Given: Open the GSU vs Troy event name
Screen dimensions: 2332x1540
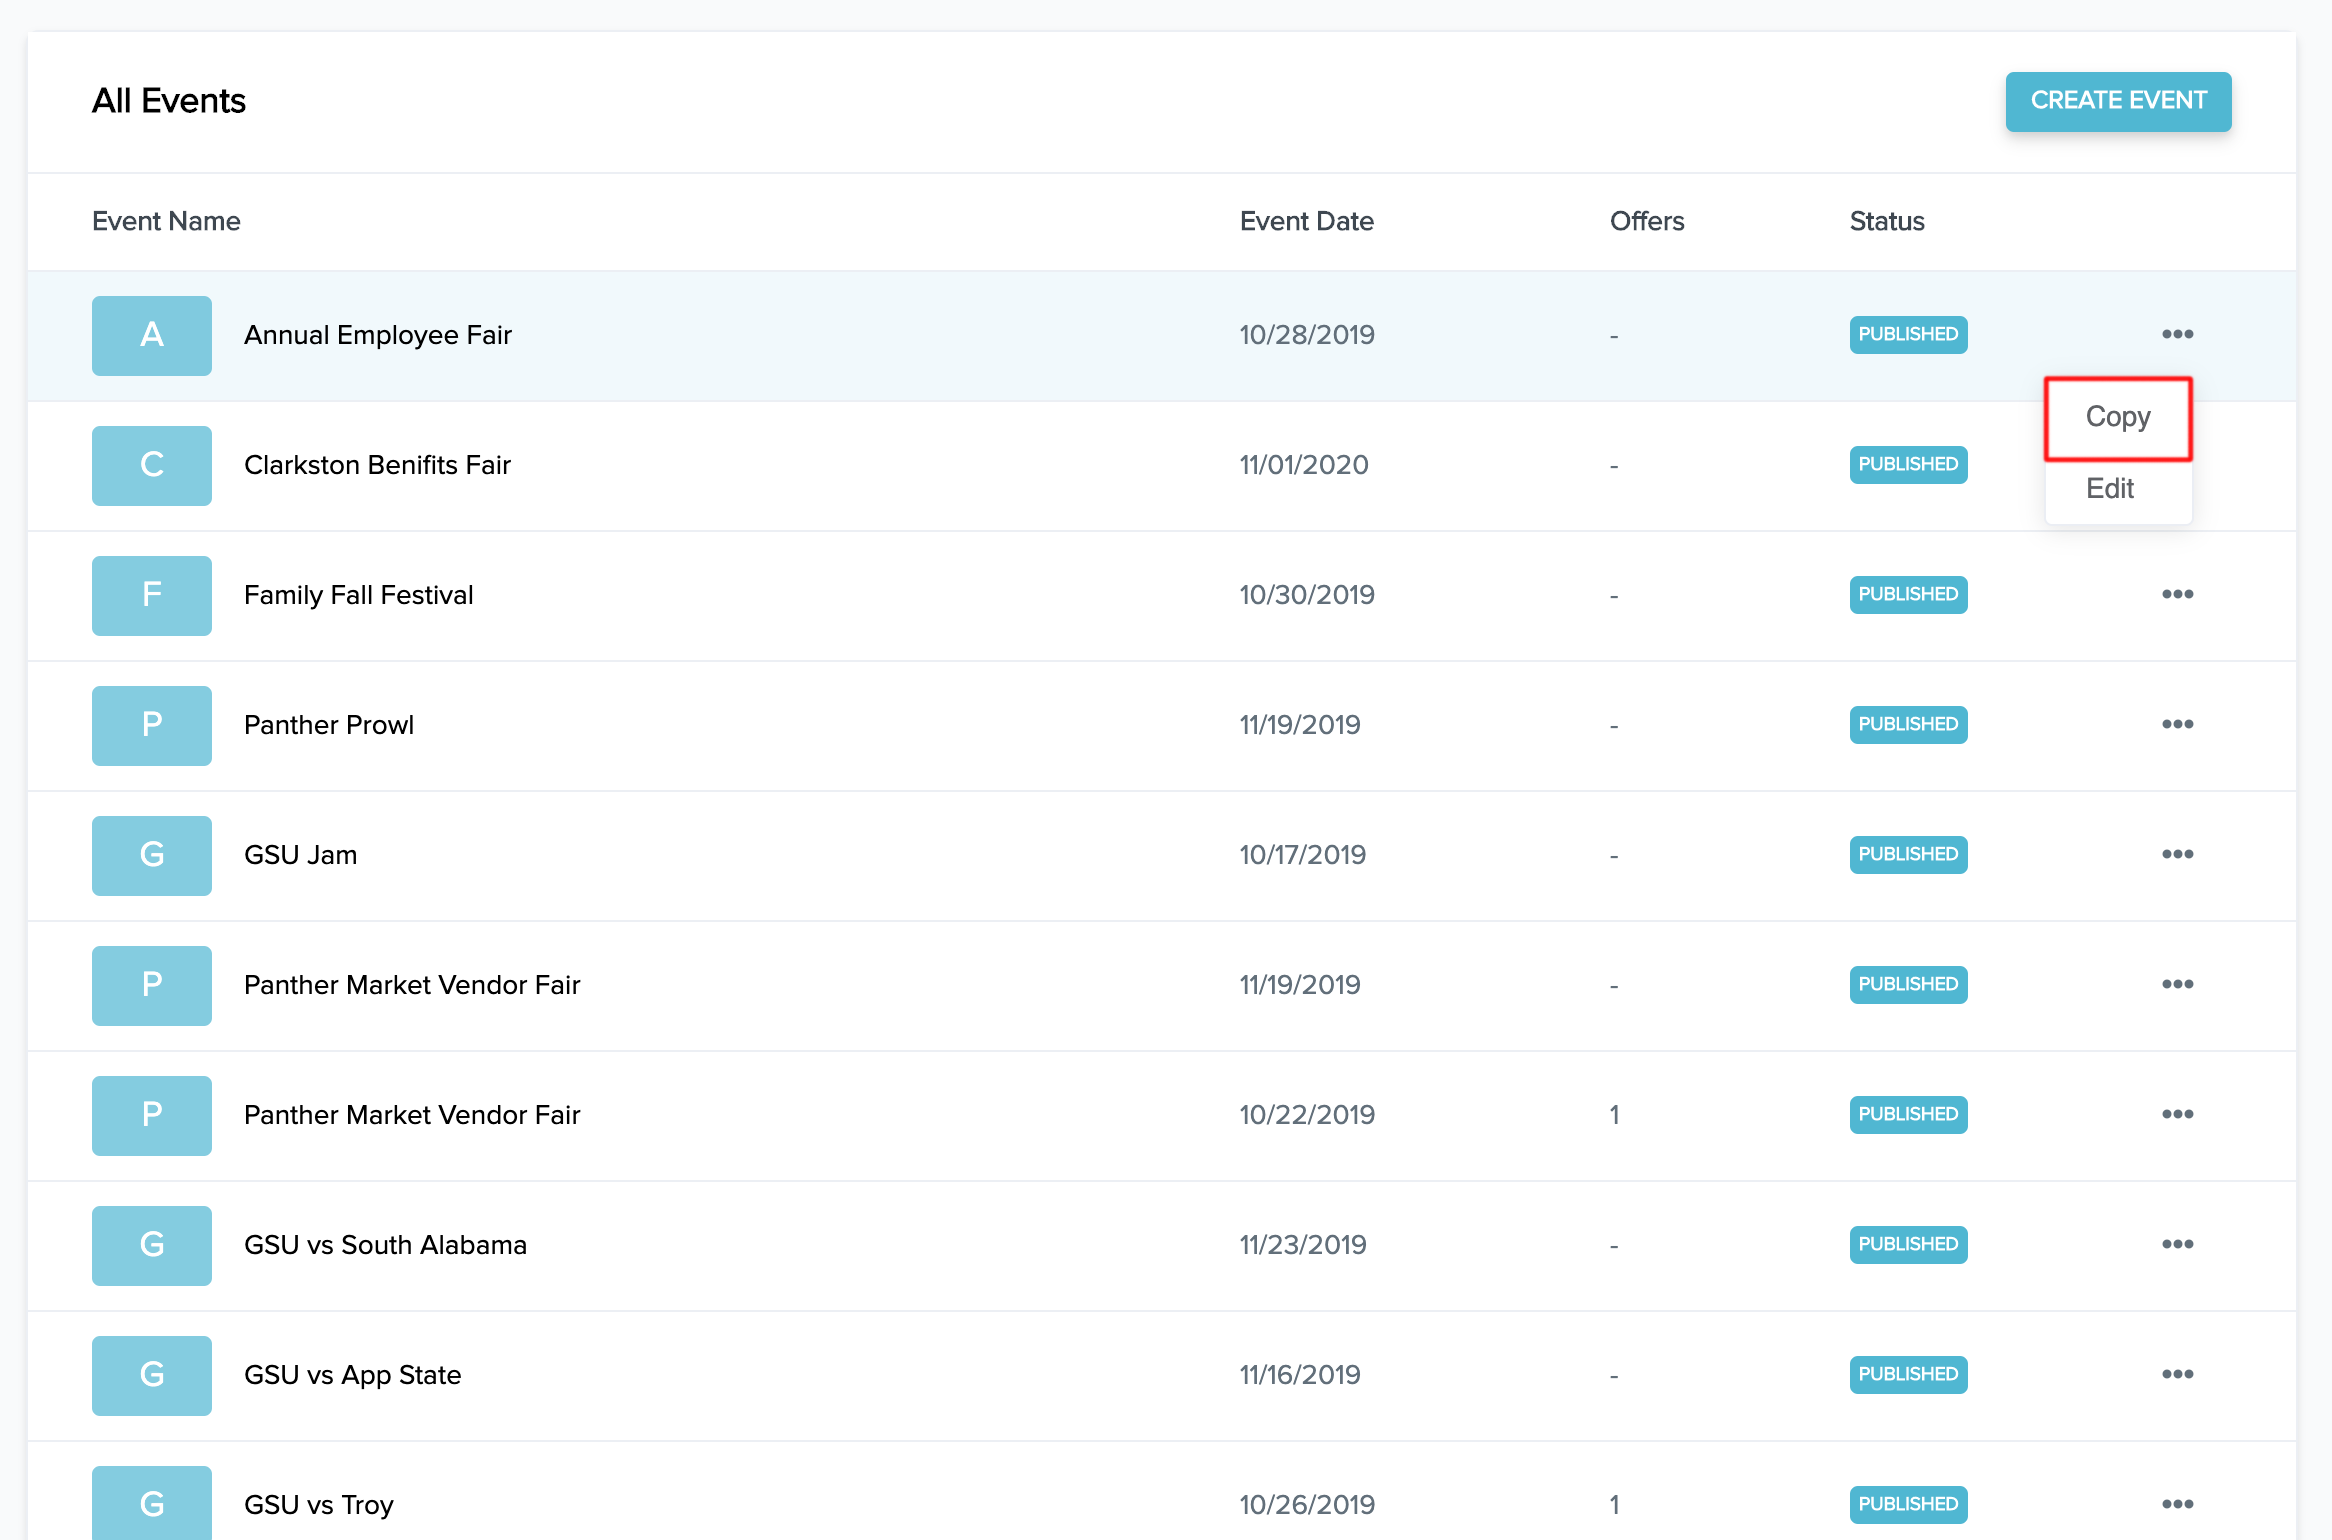Looking at the screenshot, I should click(319, 1505).
